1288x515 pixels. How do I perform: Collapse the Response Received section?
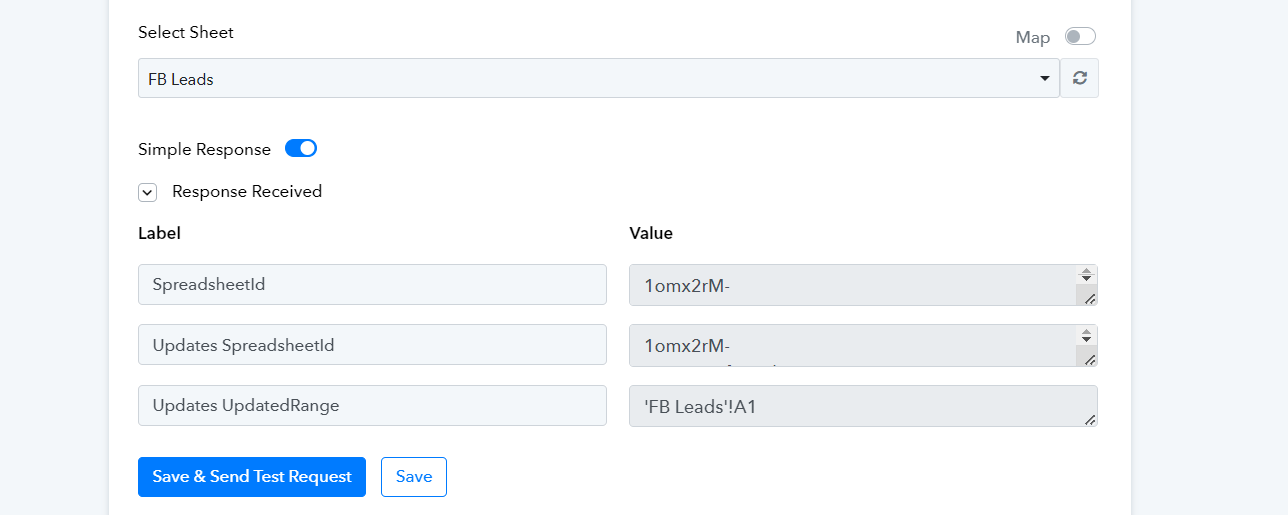coord(148,192)
